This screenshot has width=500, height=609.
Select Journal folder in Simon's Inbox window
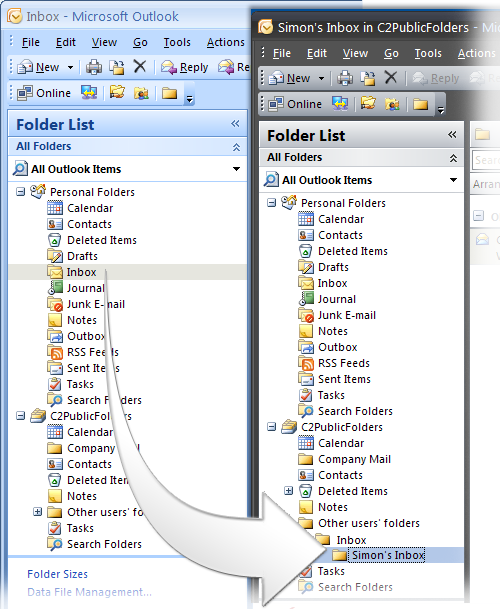coord(327,299)
